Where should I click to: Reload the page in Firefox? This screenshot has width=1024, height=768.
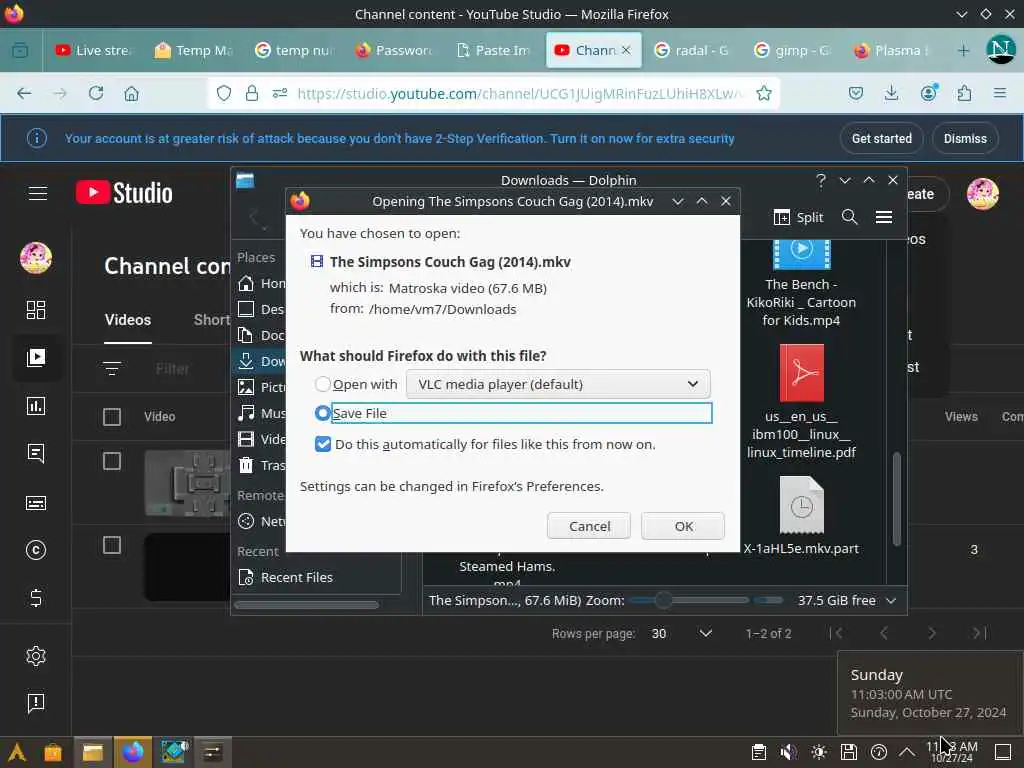96,93
